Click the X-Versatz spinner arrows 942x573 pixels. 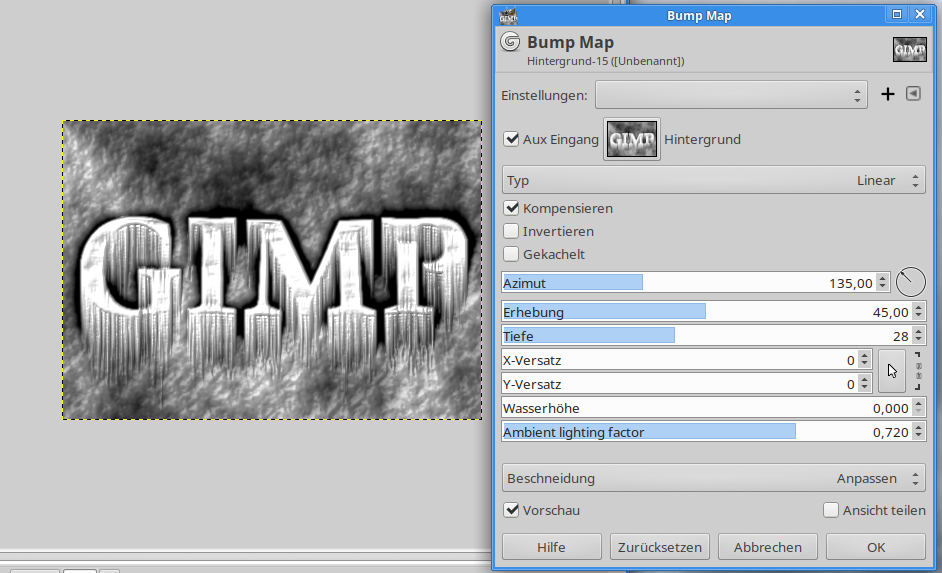click(x=864, y=360)
